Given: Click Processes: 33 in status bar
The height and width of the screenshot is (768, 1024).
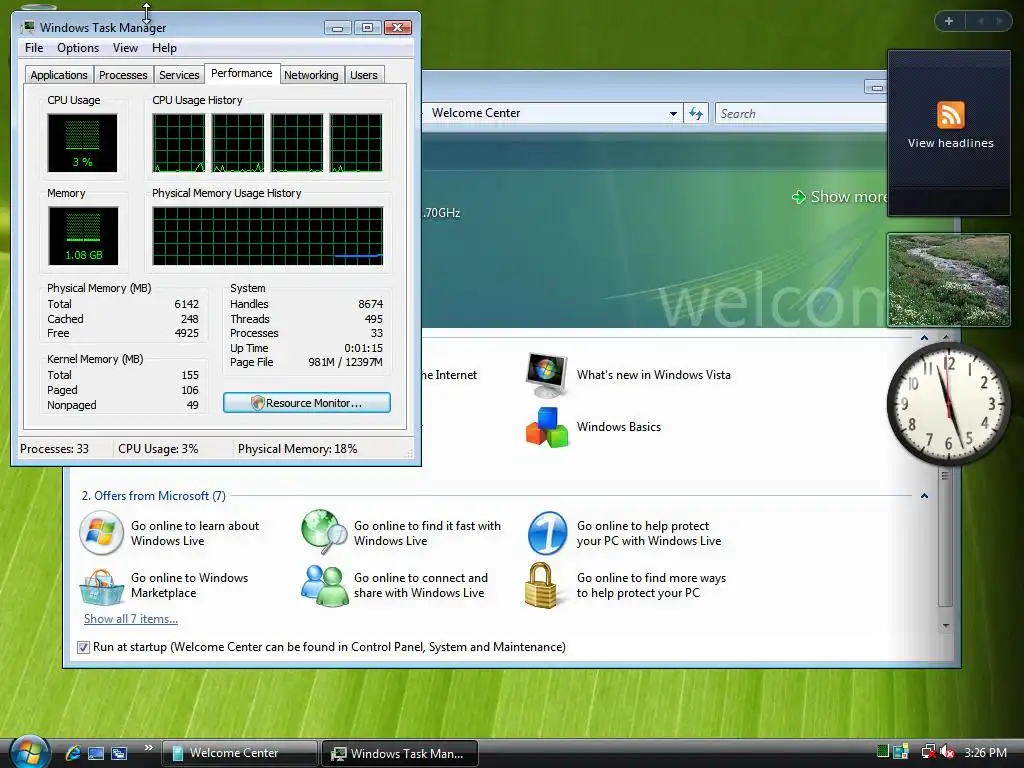Looking at the screenshot, I should pos(54,449).
